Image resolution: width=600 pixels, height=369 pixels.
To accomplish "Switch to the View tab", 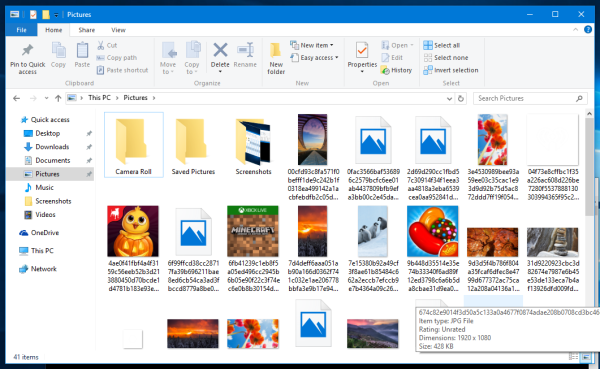I will tap(118, 30).
